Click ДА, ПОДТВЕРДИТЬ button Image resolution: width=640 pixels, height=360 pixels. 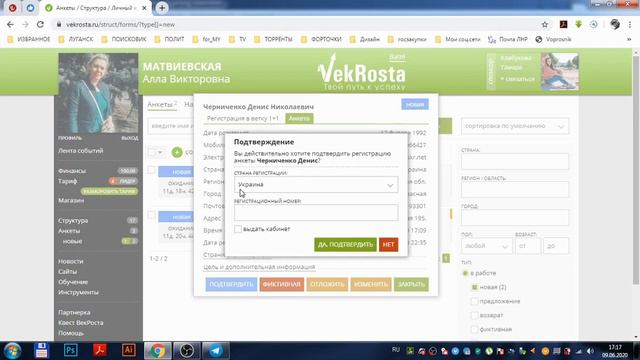(345, 244)
